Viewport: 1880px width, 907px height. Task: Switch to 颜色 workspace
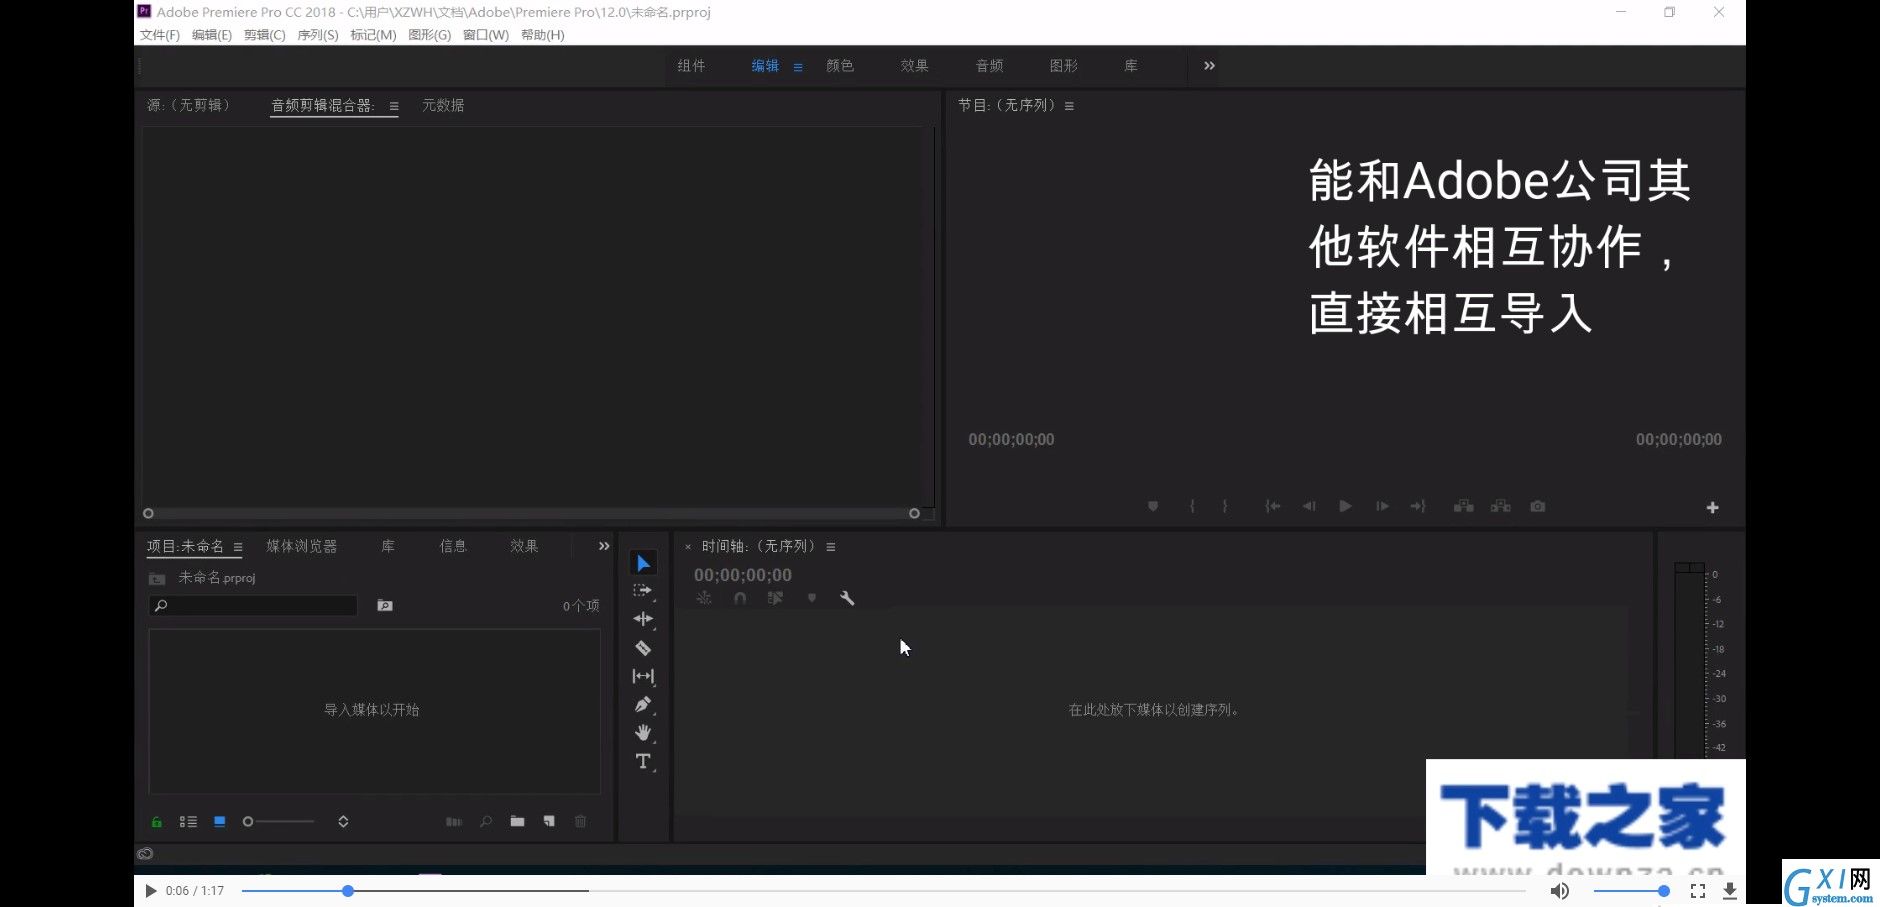pos(840,66)
